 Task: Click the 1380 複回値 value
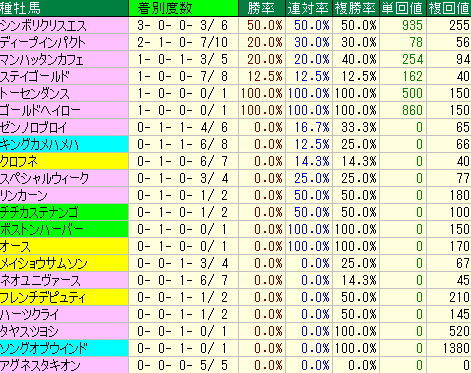(456, 348)
